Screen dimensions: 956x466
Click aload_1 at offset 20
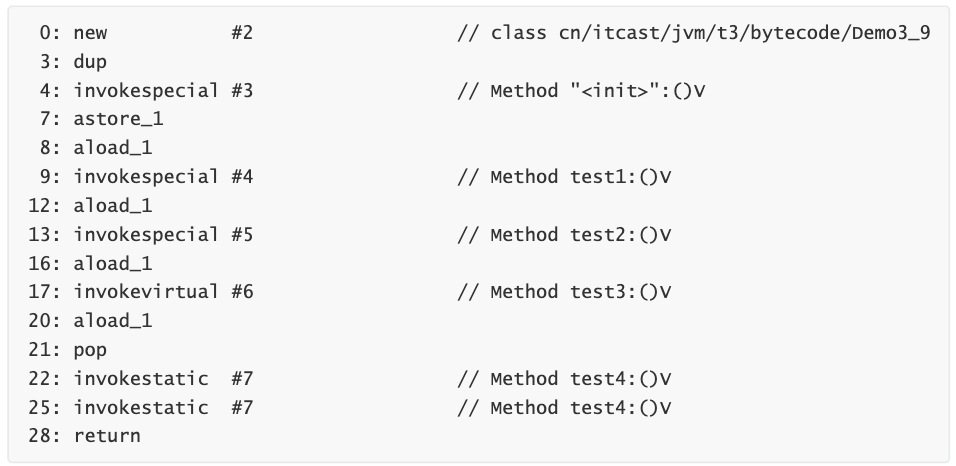click(112, 321)
